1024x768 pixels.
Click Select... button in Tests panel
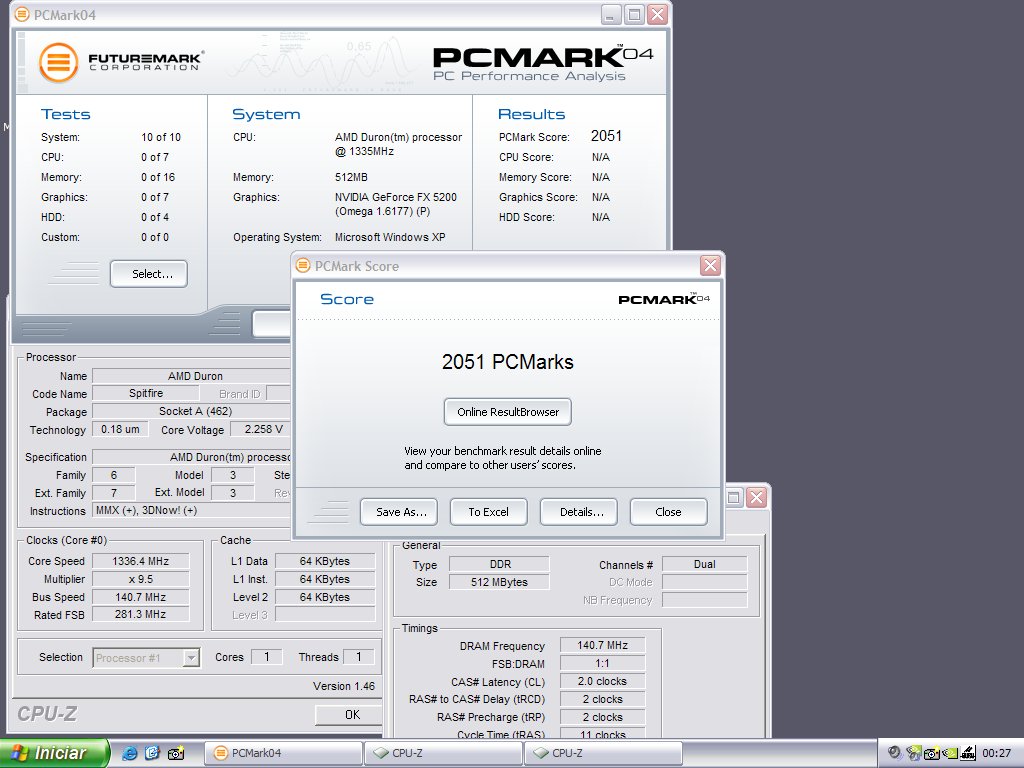coord(149,274)
